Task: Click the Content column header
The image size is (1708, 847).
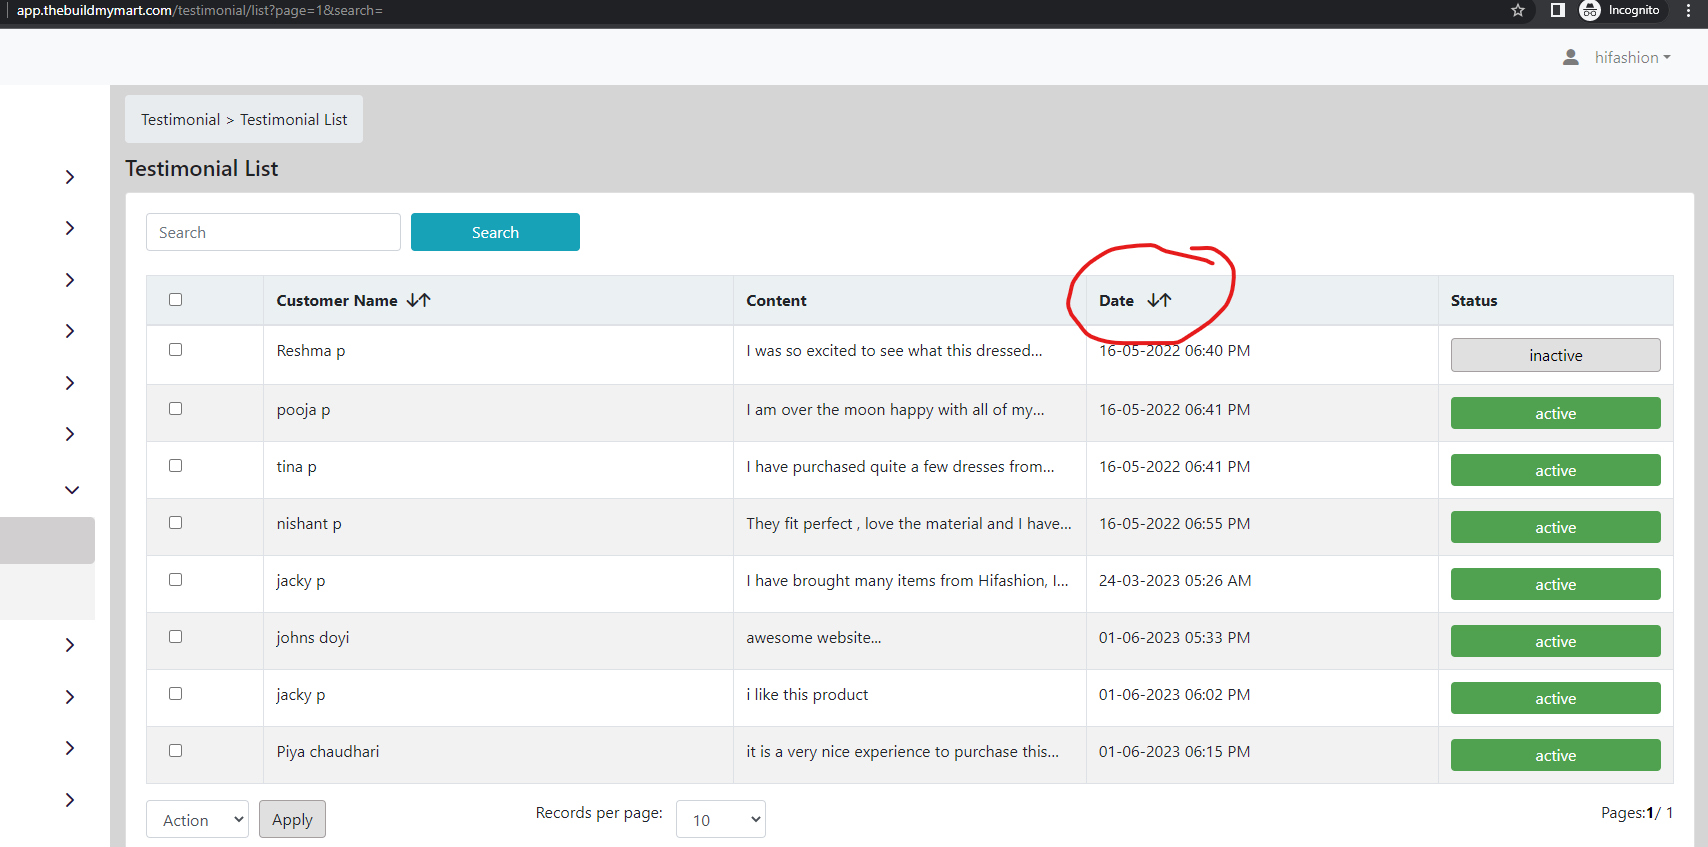Action: [x=776, y=300]
